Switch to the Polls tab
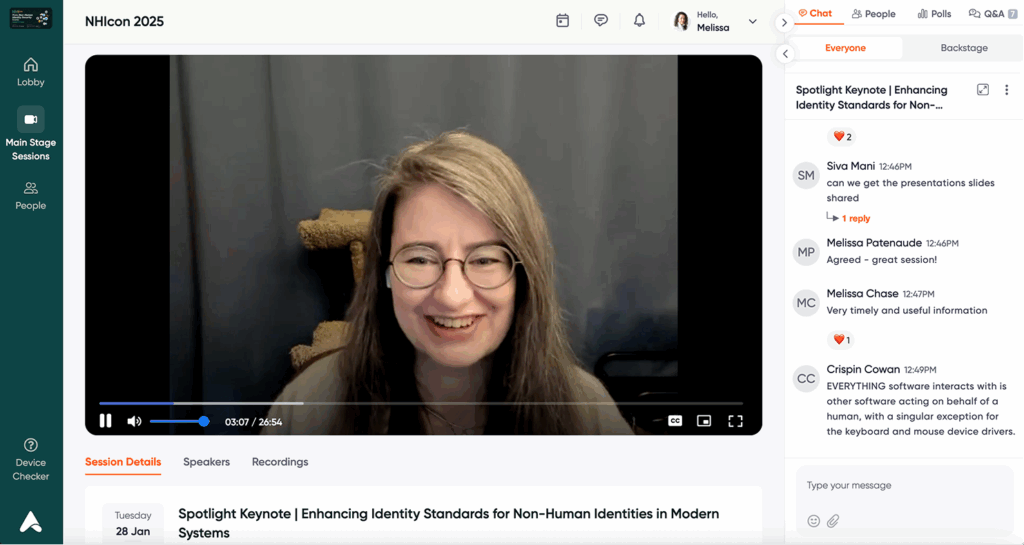The height and width of the screenshot is (545, 1024). pyautogui.click(x=933, y=14)
